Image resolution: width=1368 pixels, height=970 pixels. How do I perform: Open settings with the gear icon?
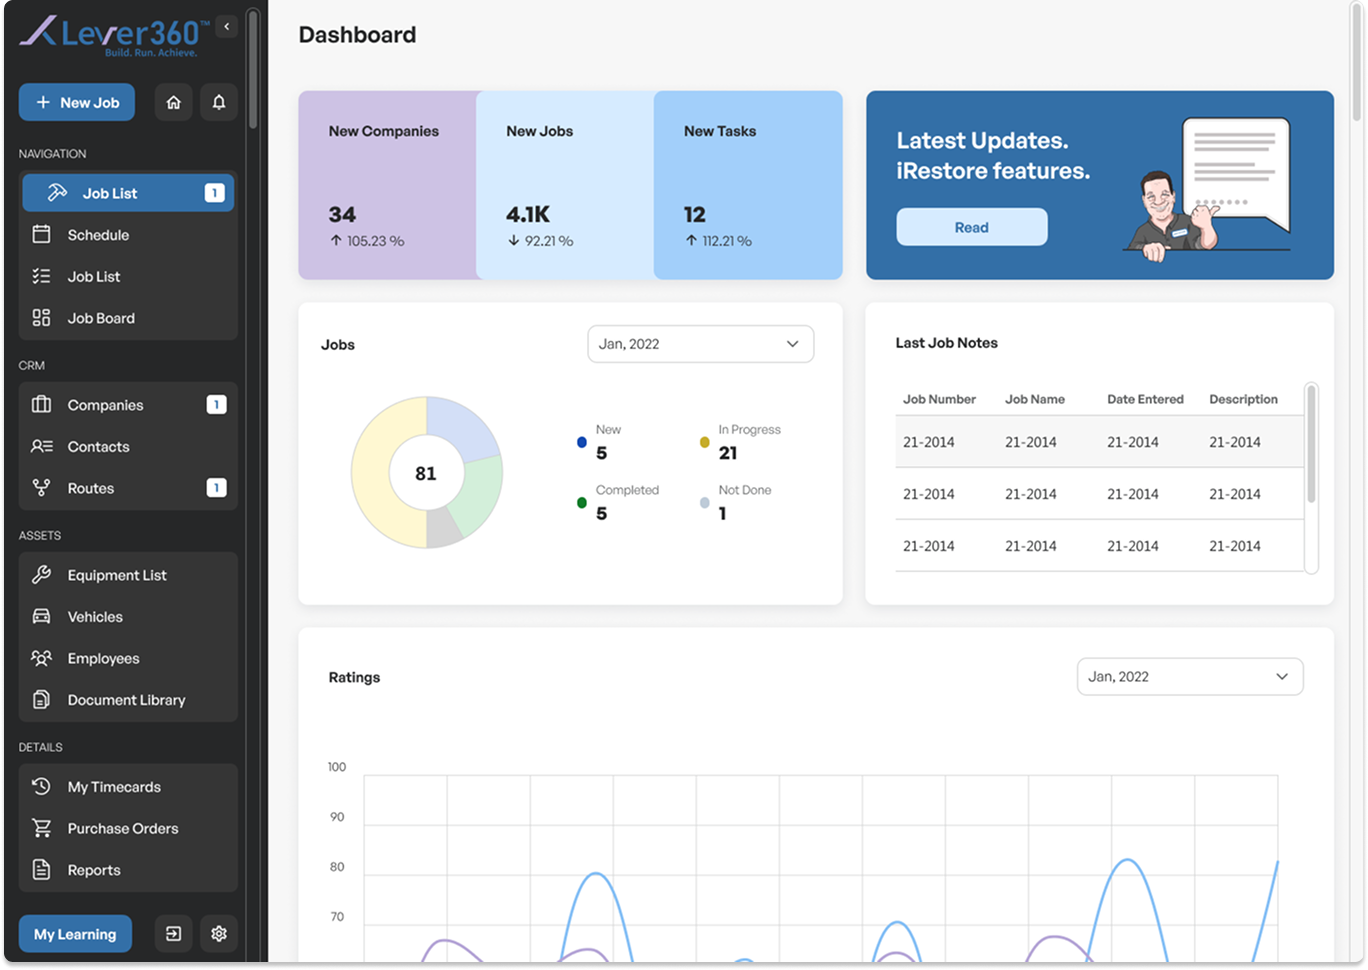pos(219,934)
